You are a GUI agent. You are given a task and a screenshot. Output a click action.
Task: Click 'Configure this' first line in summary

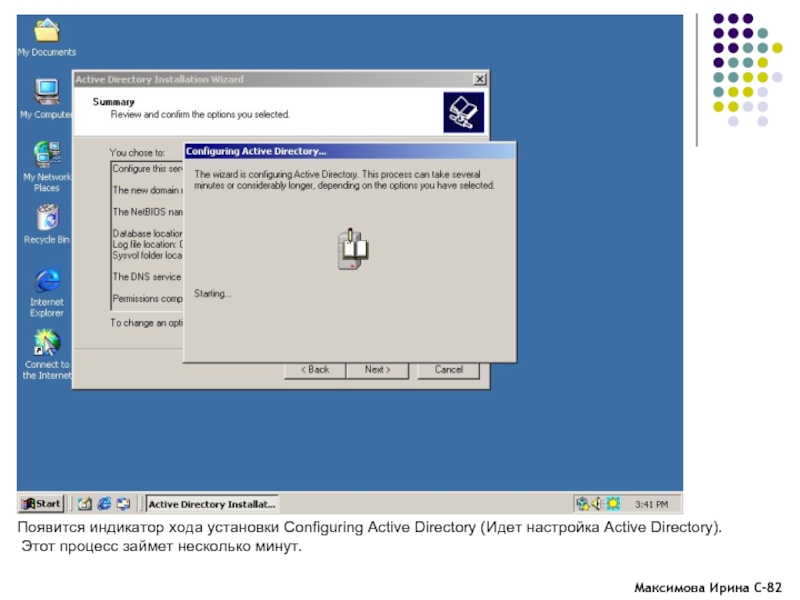coord(147,169)
